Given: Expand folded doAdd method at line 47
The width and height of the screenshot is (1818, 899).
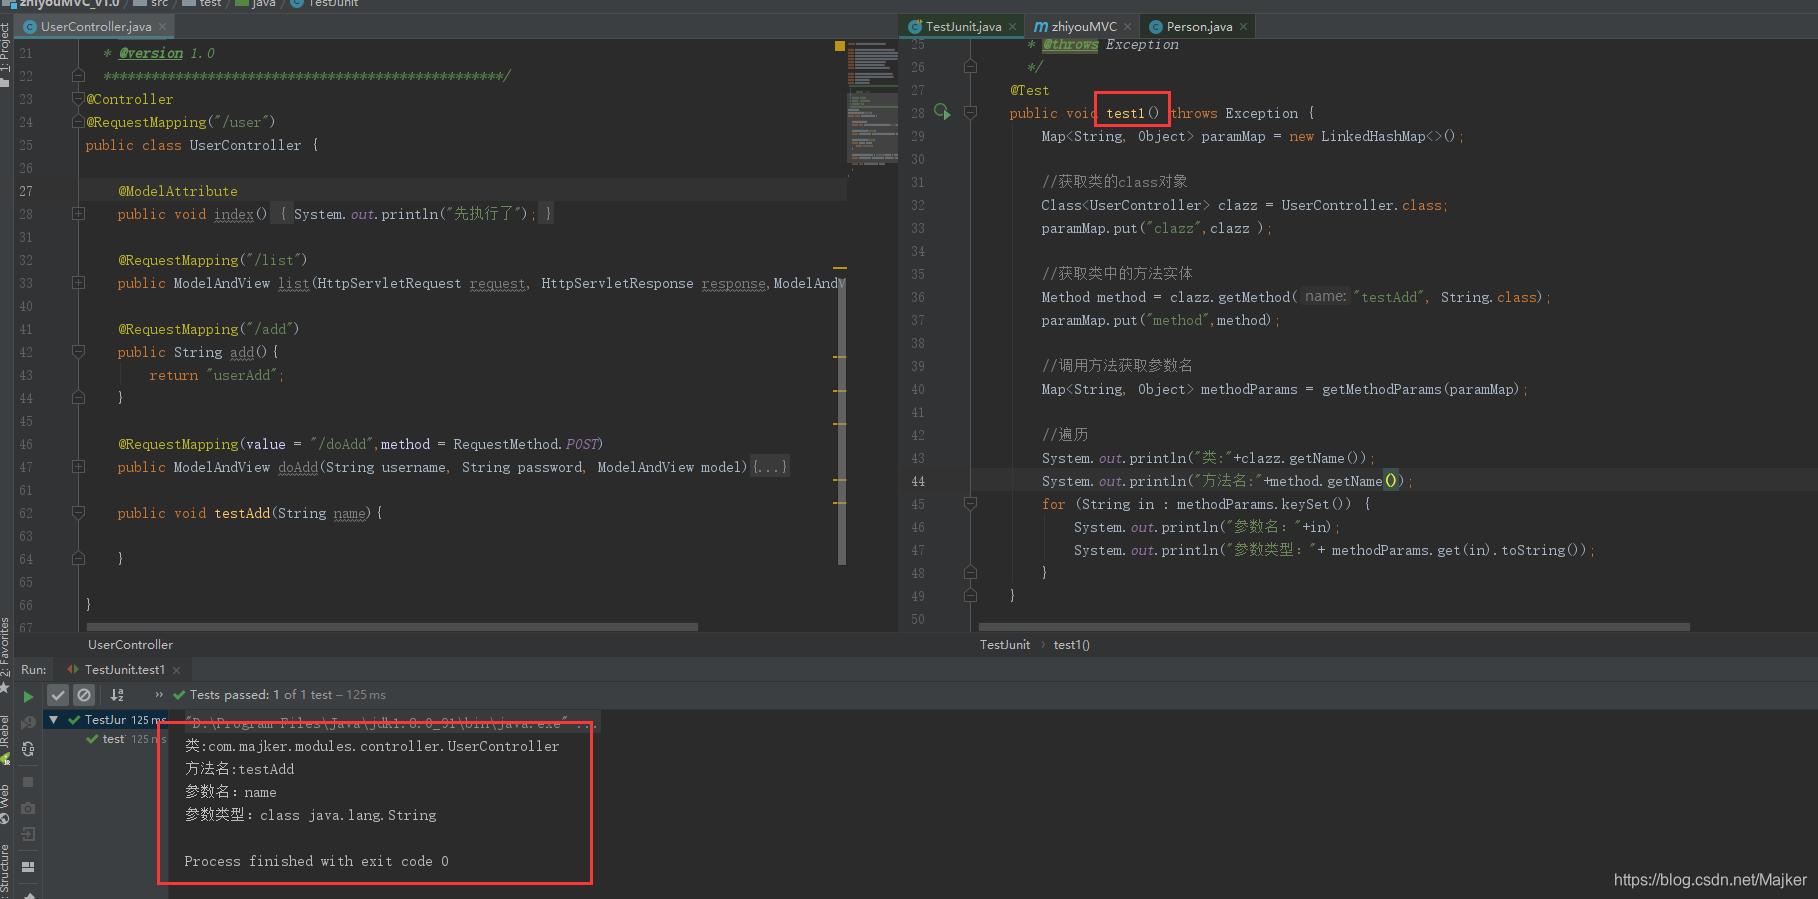Looking at the screenshot, I should [78, 467].
